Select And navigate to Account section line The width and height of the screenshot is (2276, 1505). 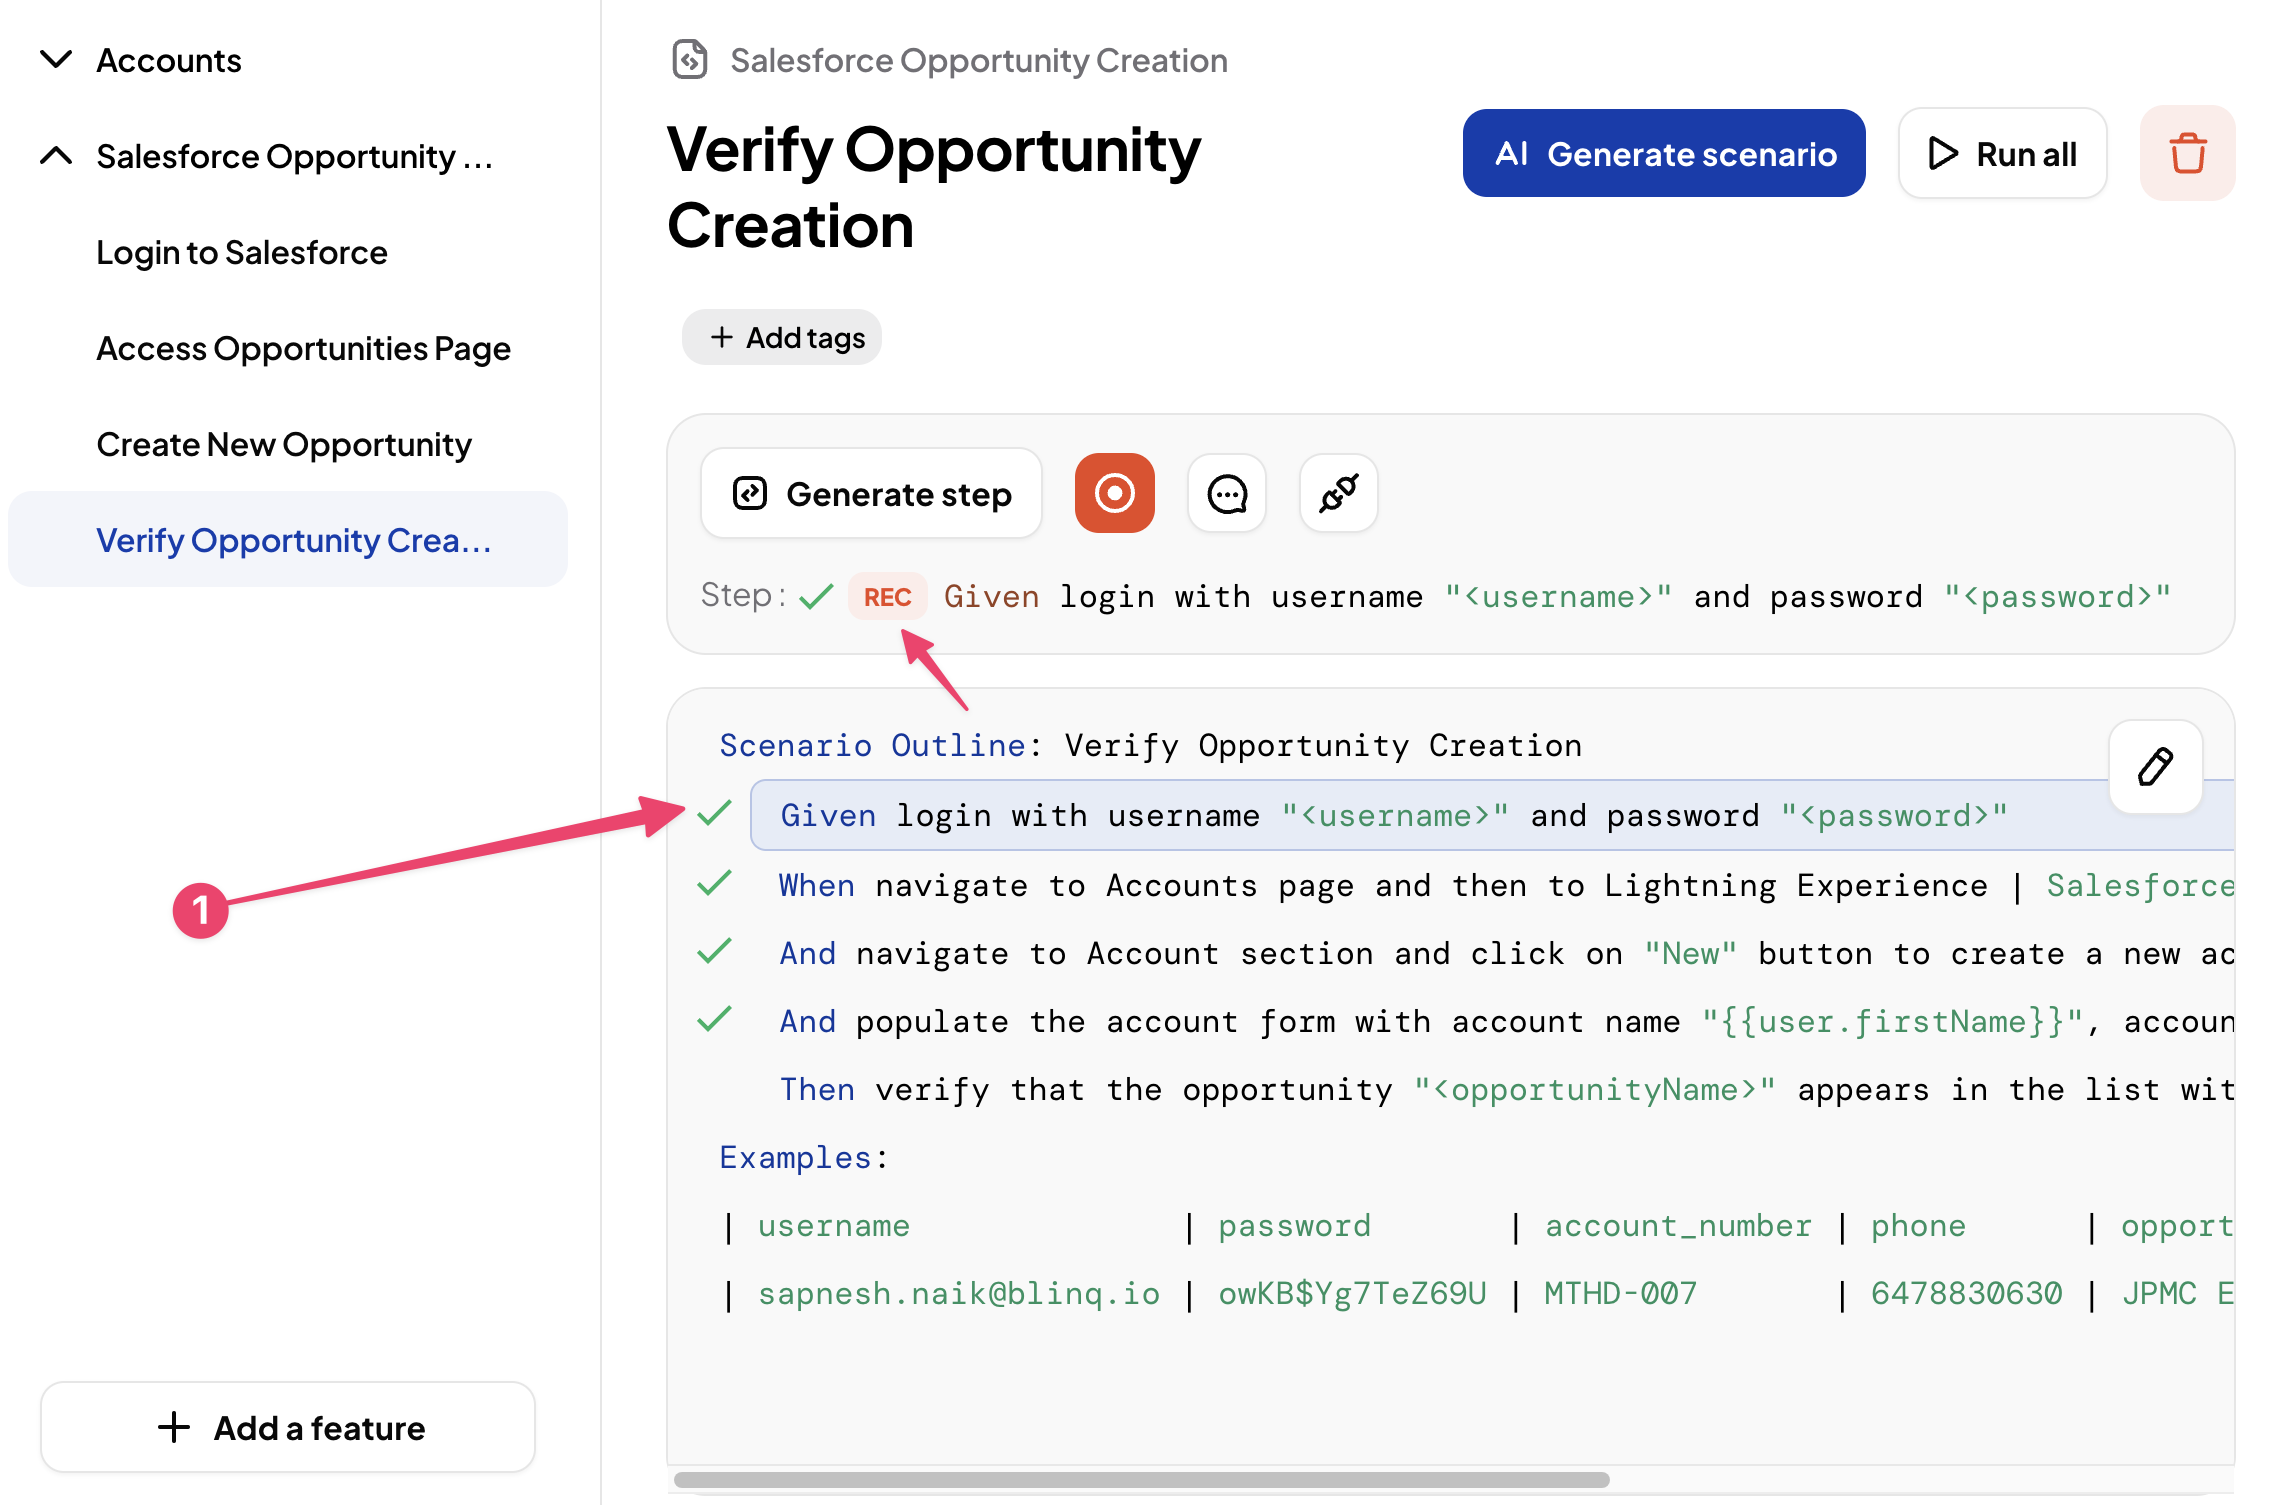point(1506,953)
